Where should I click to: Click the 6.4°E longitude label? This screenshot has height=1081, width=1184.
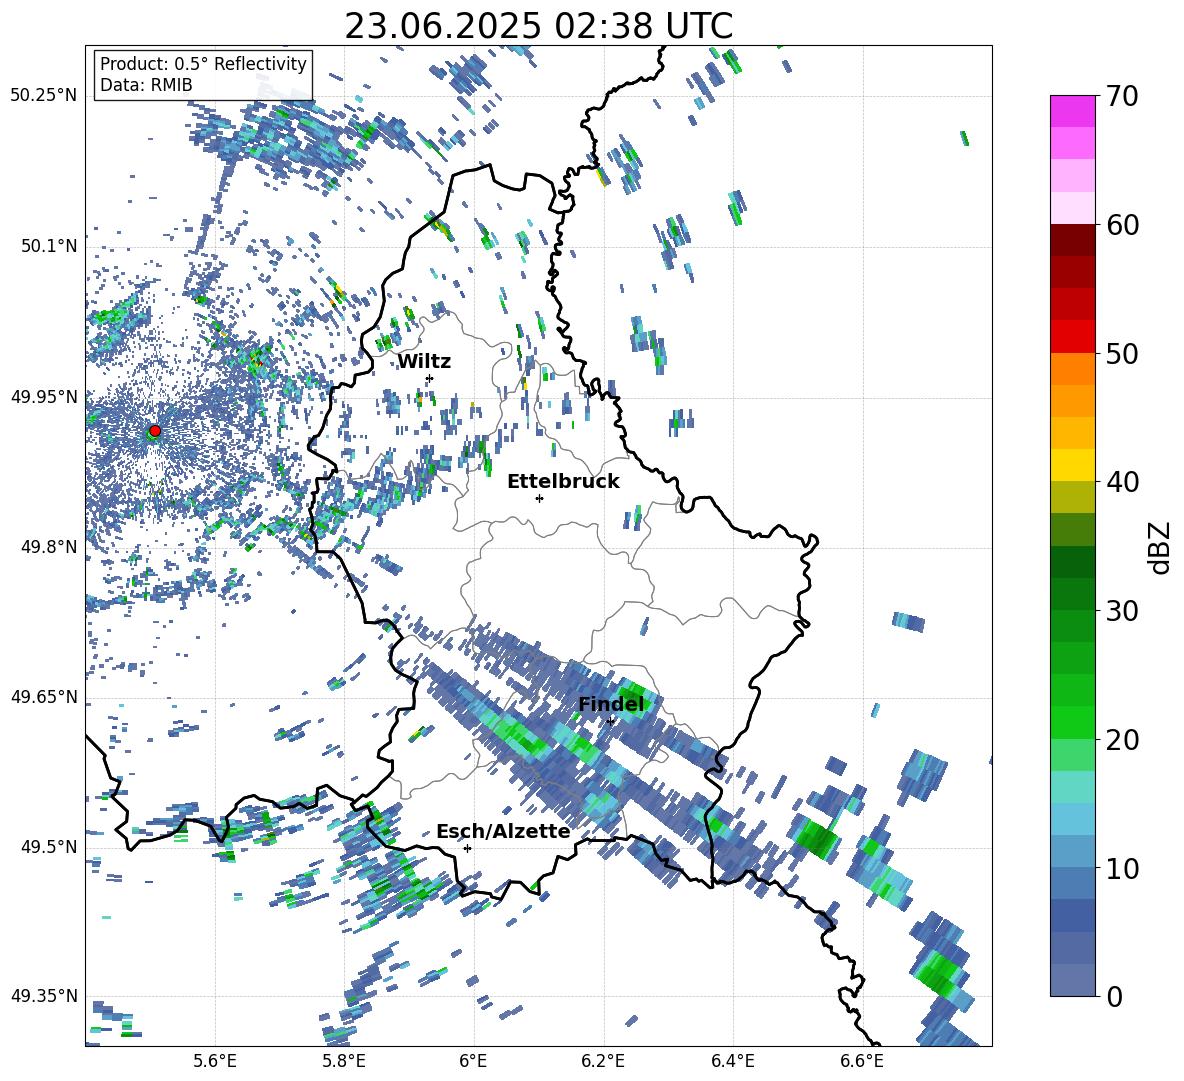[732, 1061]
